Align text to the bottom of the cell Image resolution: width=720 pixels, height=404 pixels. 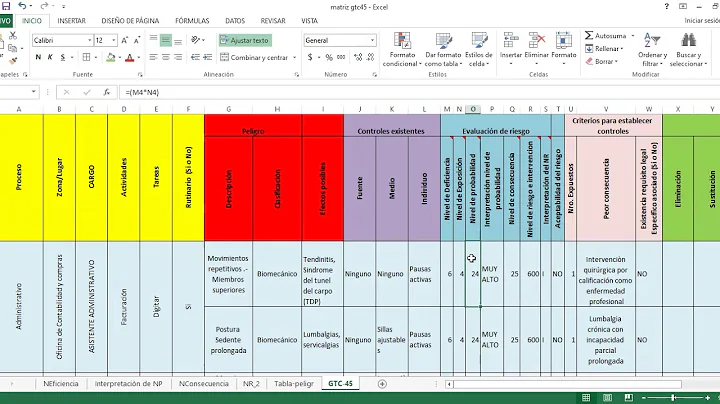coord(178,40)
